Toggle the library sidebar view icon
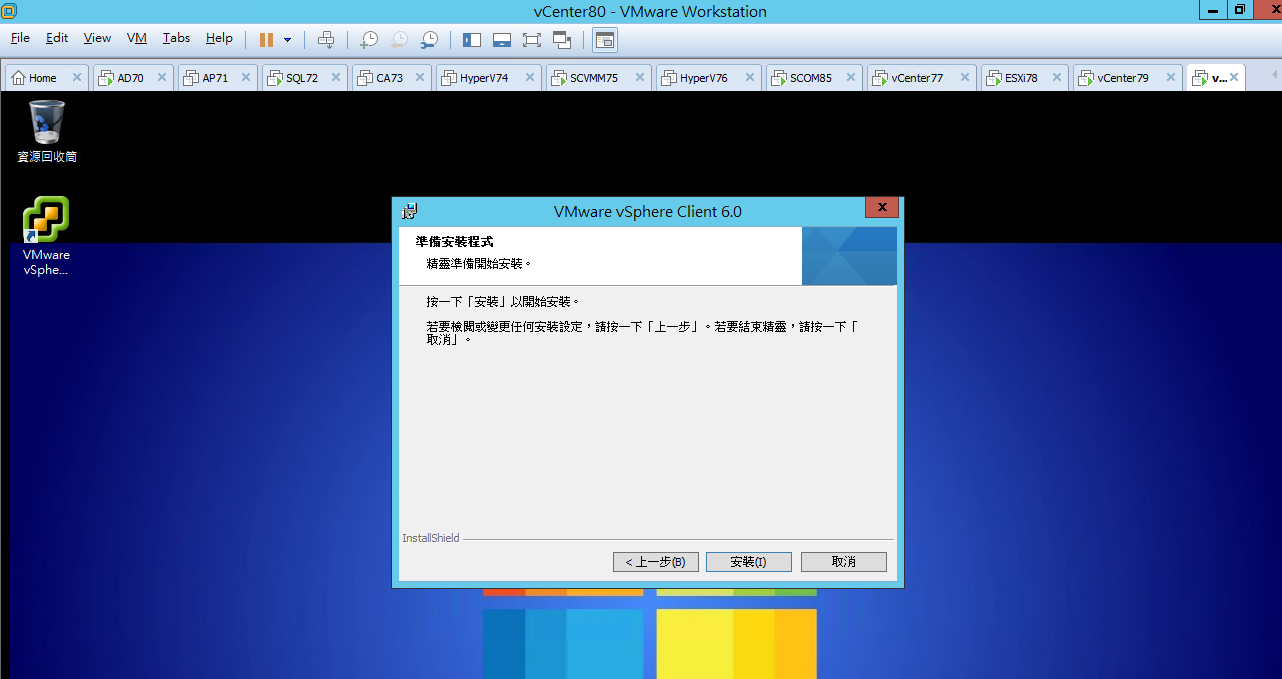1282x679 pixels. (x=472, y=40)
